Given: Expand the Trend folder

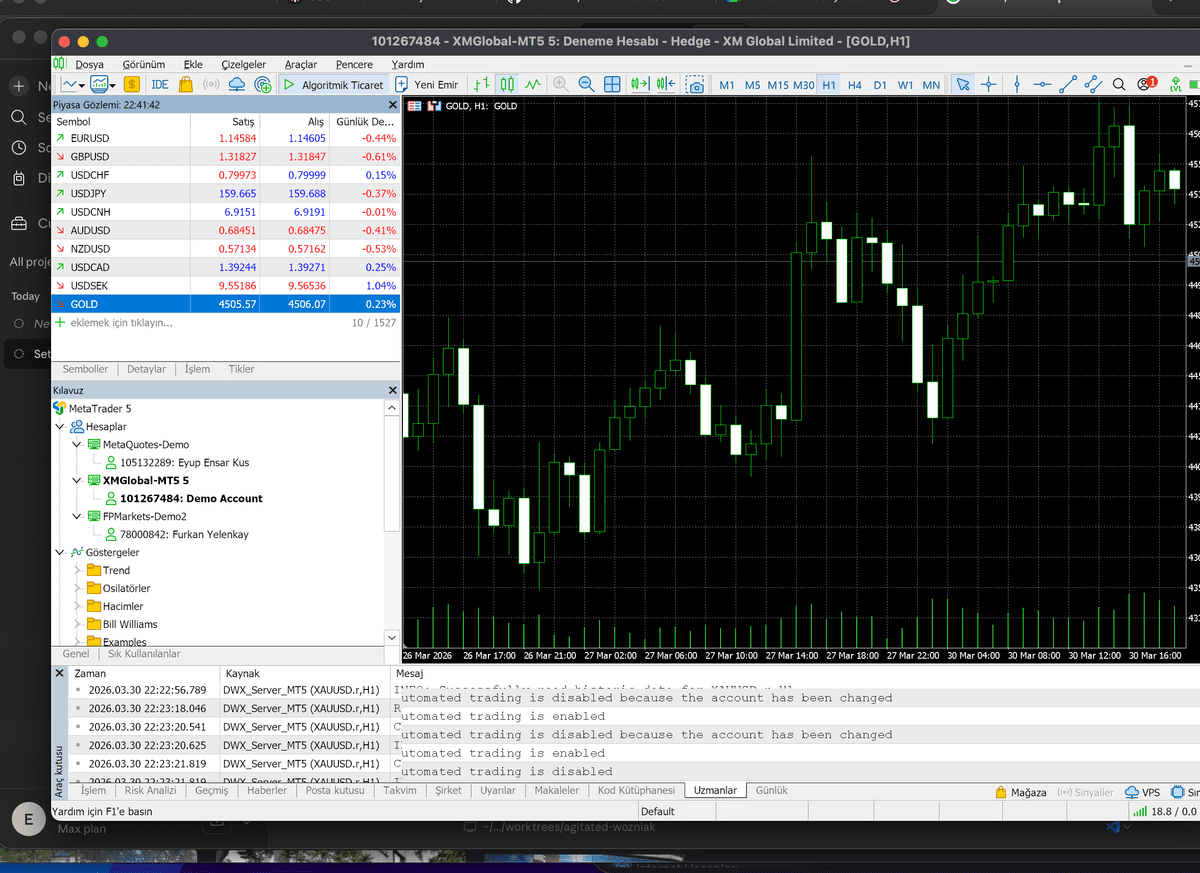Looking at the screenshot, I should [77, 571].
